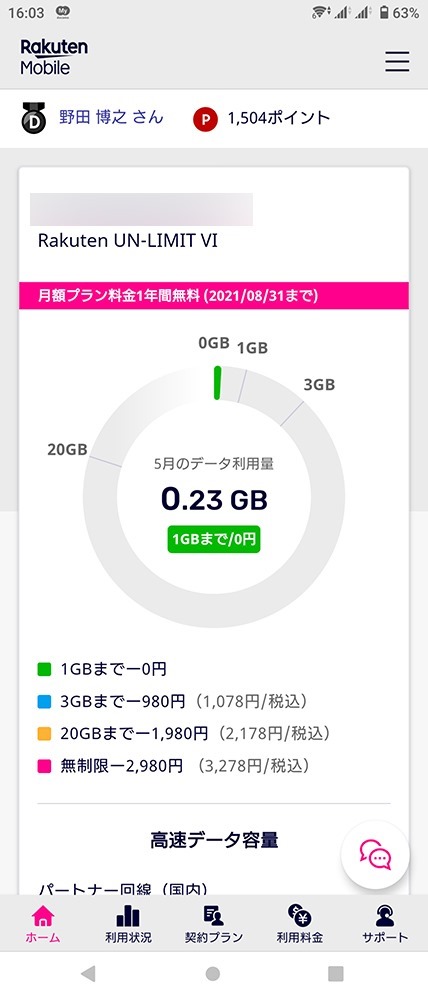Screen dimensions: 428x1000
Task: Tap the user name 野田 博之 さん
Action: [x=111, y=117]
